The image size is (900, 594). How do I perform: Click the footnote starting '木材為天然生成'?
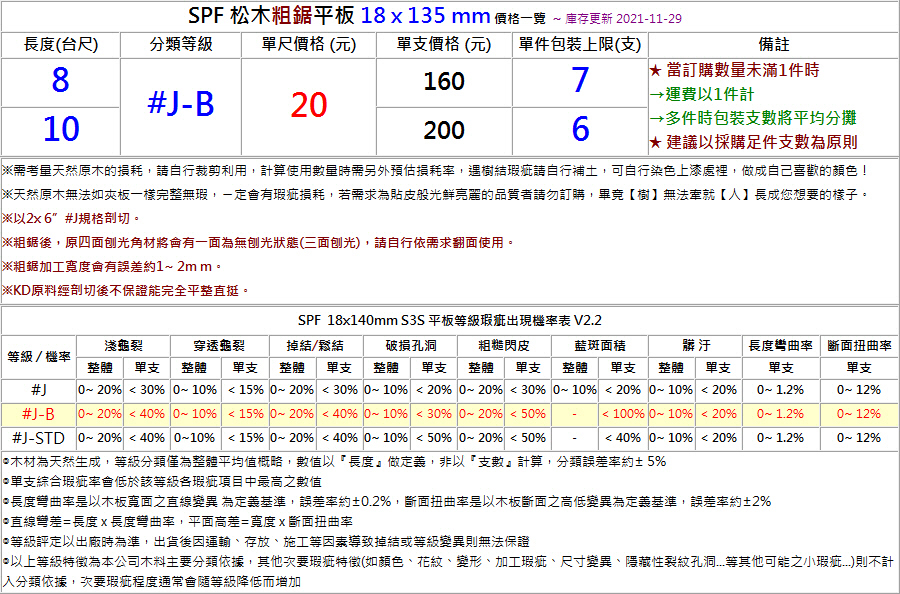tap(334, 461)
